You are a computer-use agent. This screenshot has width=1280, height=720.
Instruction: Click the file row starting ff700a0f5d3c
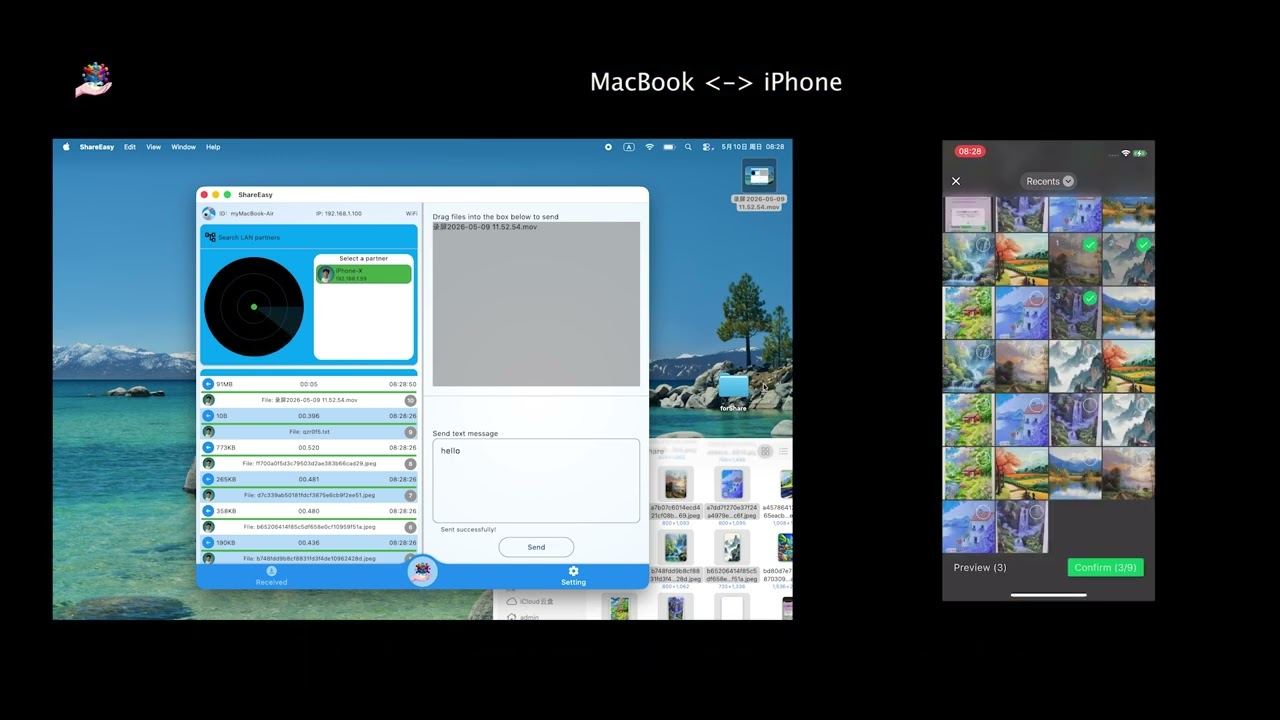[x=309, y=464]
